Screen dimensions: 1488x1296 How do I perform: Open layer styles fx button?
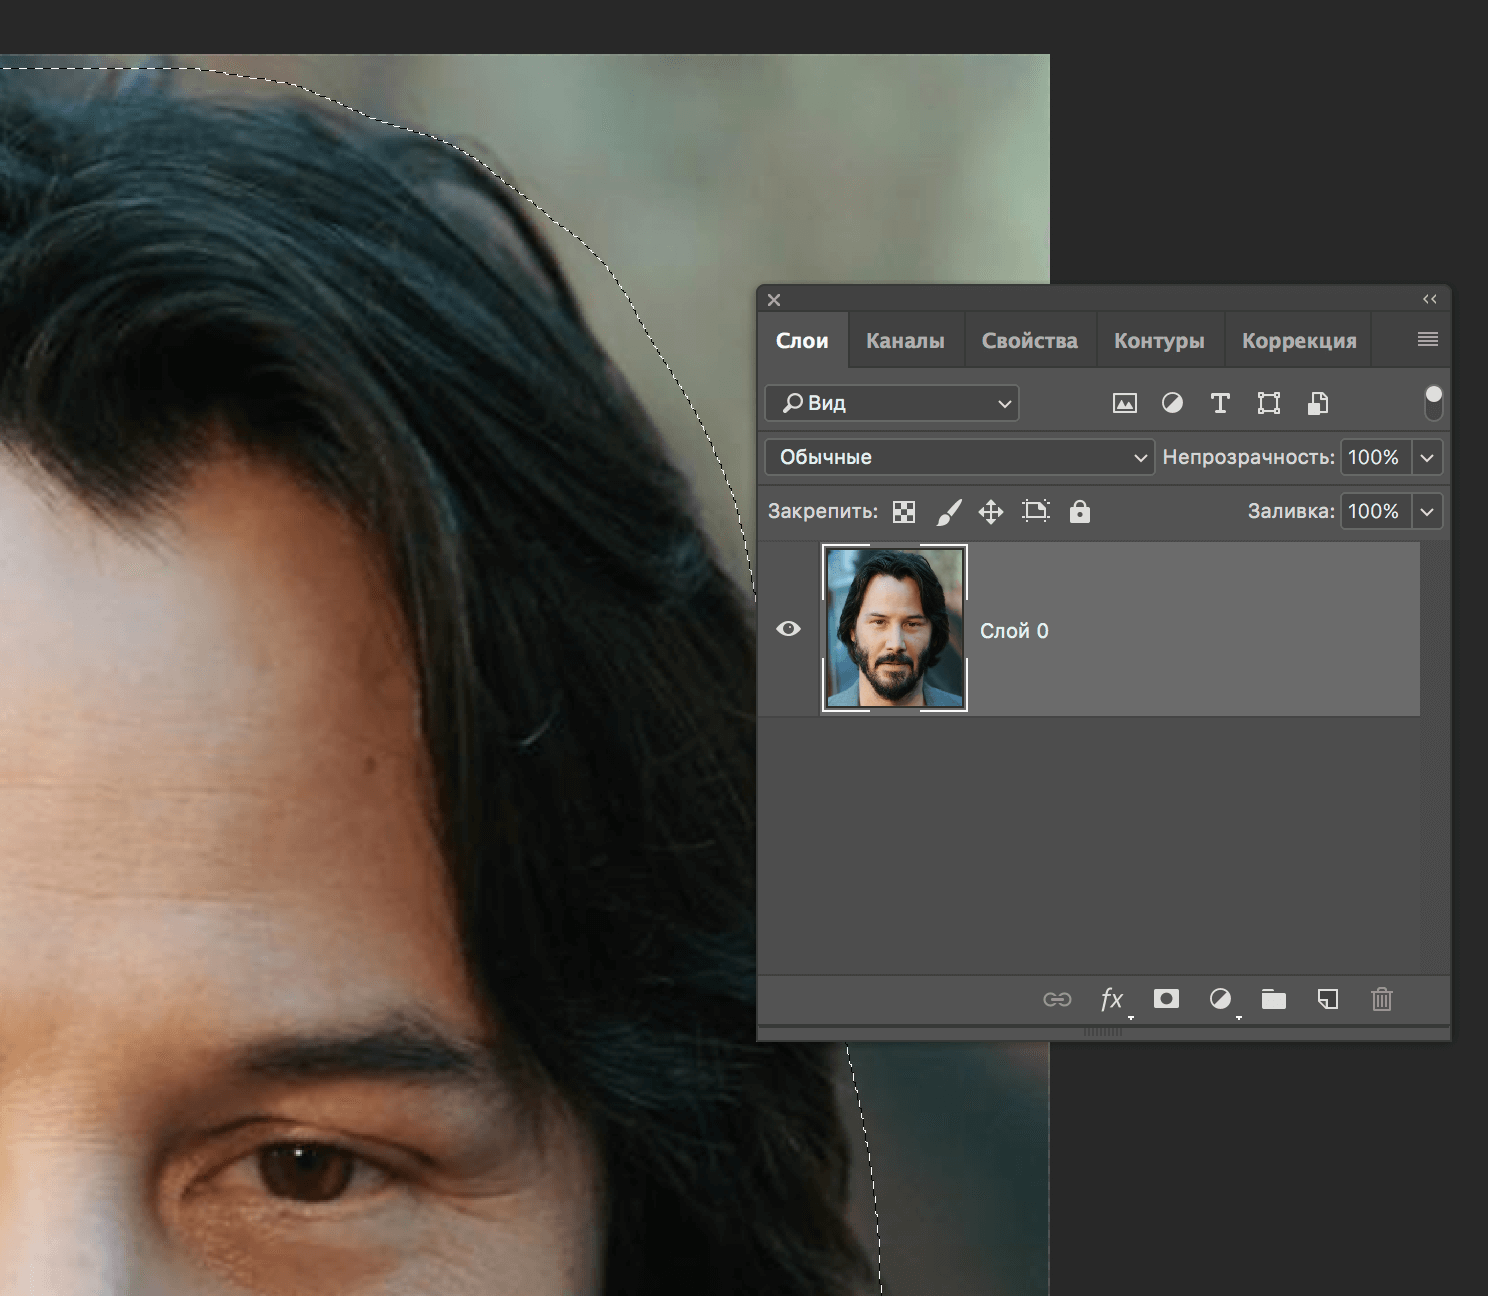tap(1112, 999)
